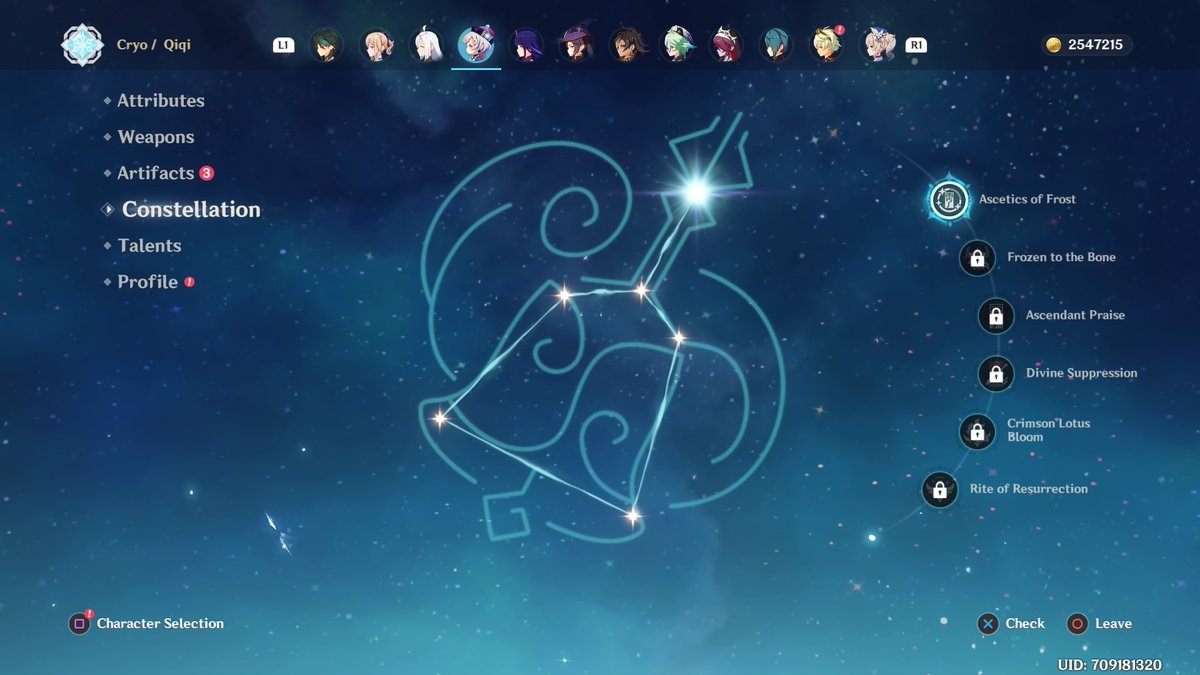The height and width of the screenshot is (675, 1200).
Task: Select the blonde portrait with red alert badge
Action: 827,45
